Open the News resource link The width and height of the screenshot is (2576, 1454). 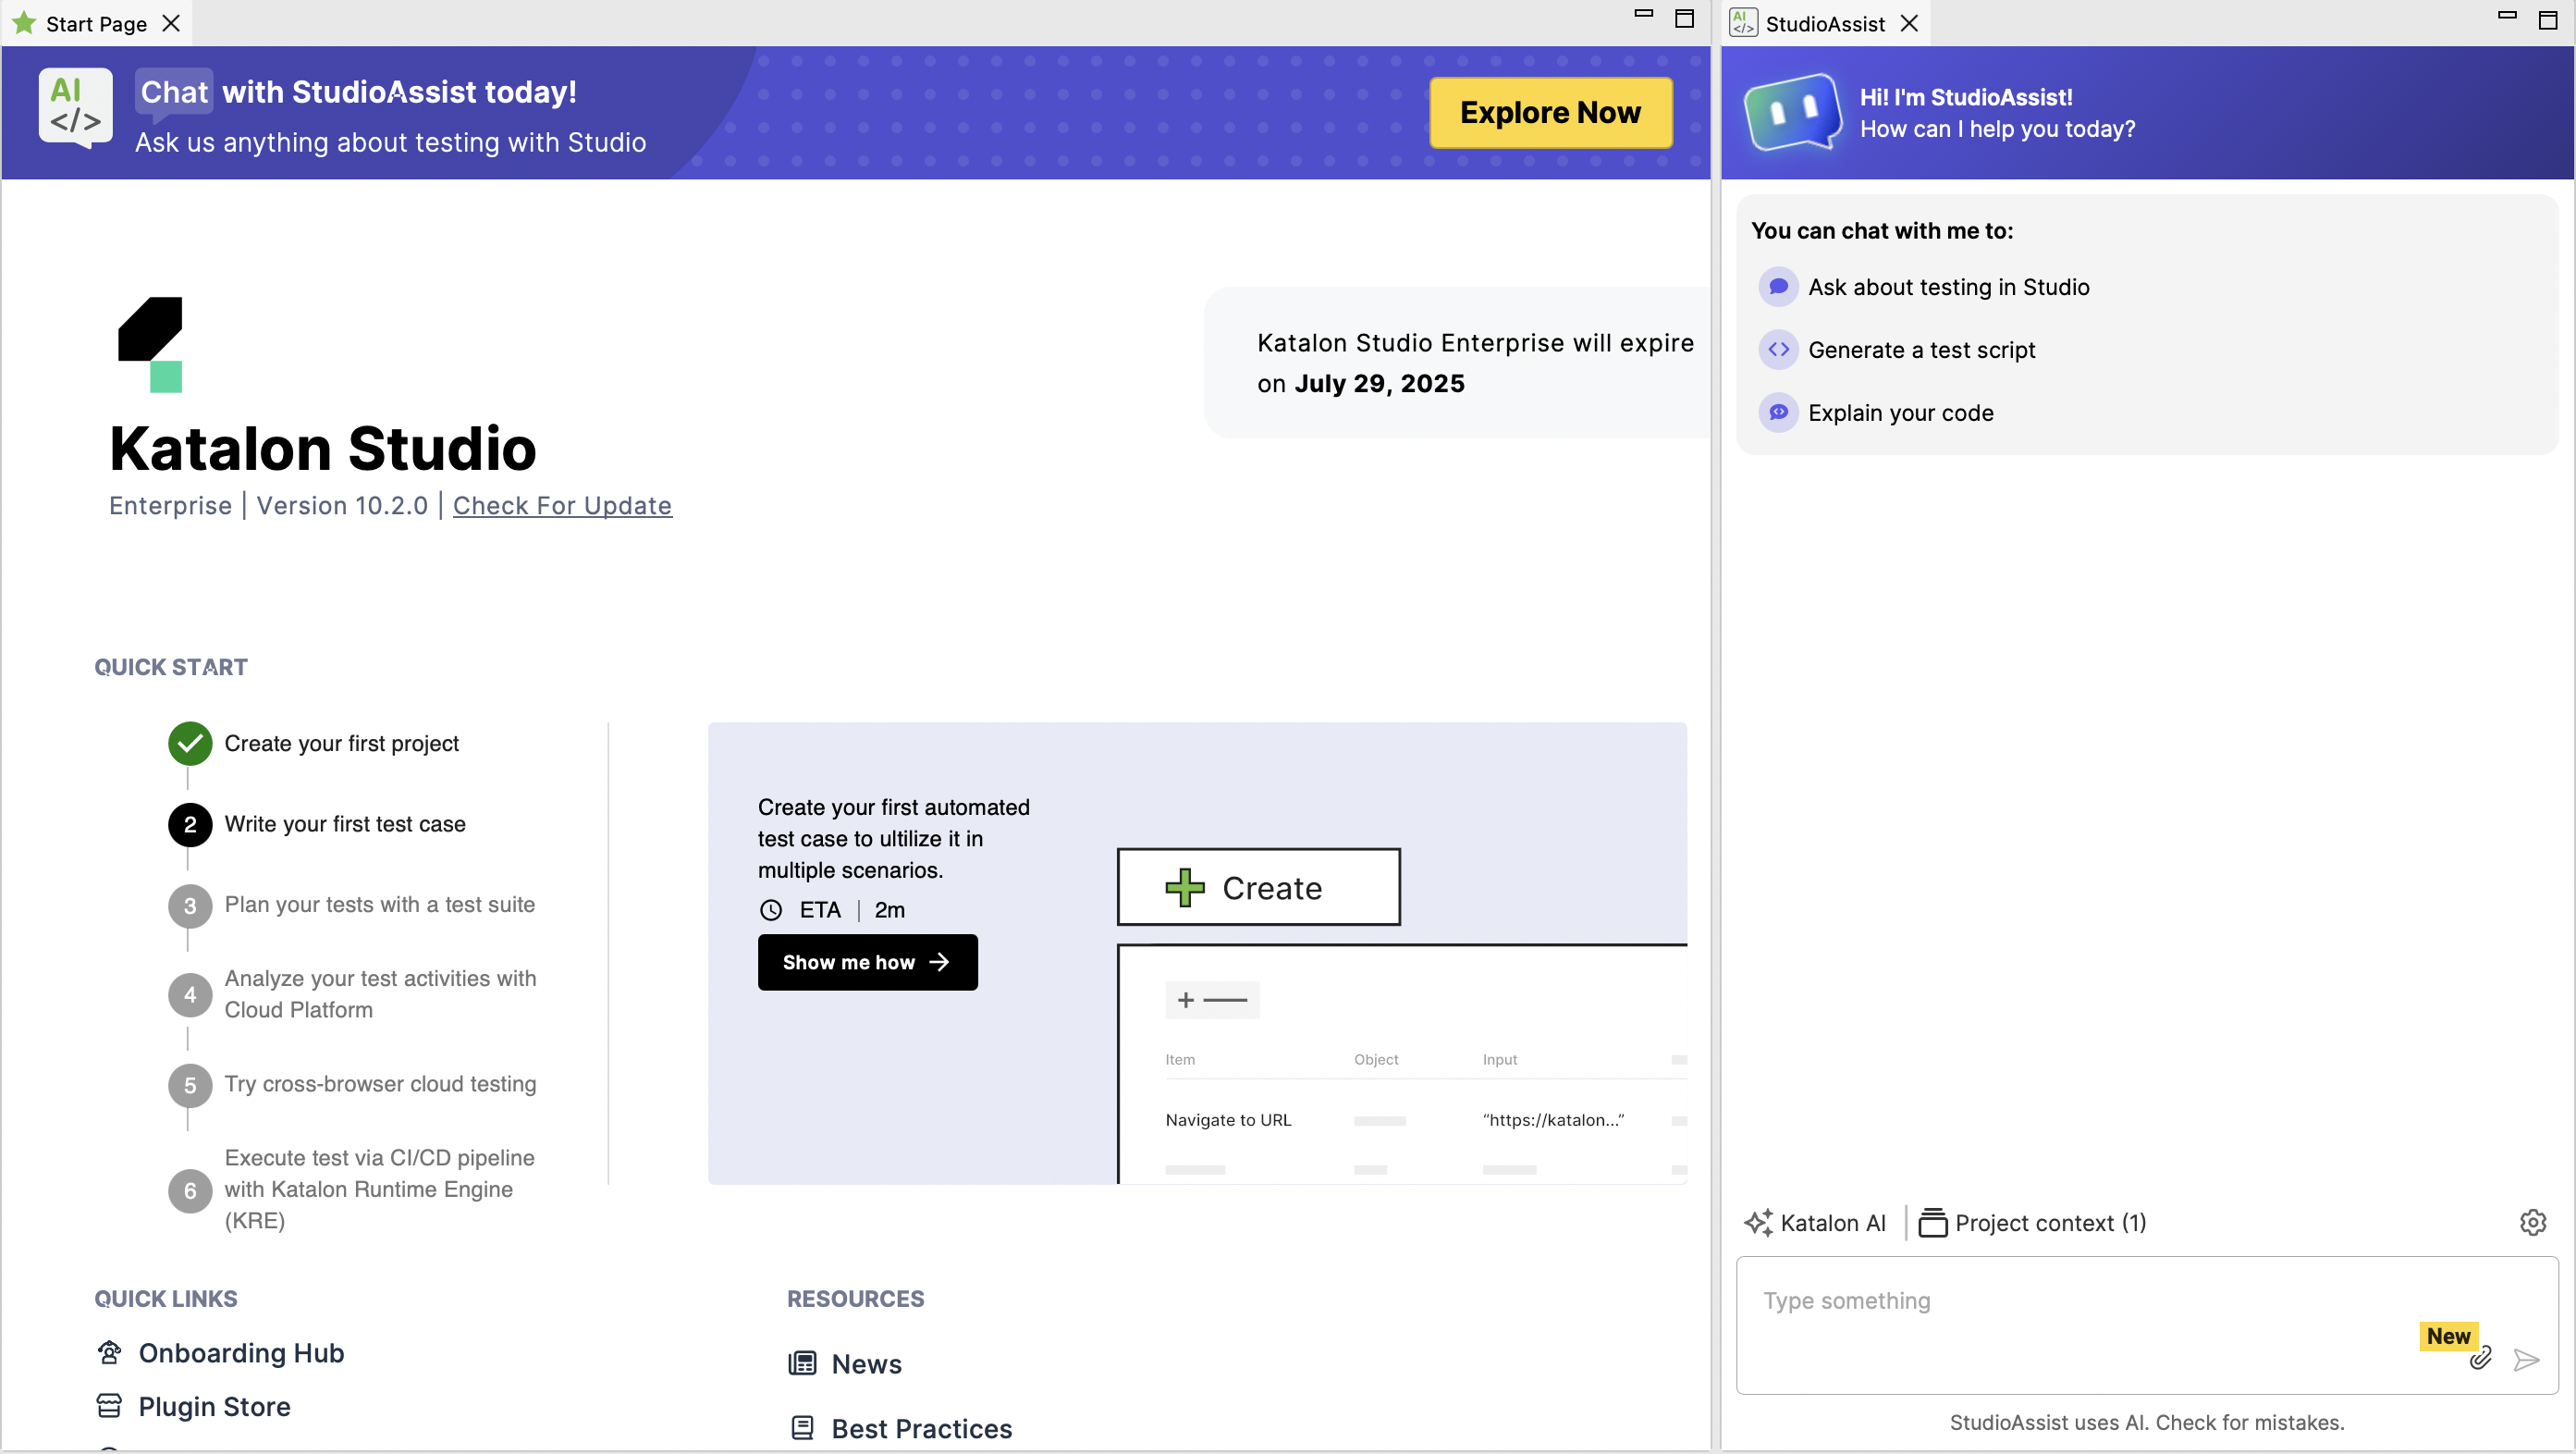click(x=866, y=1364)
